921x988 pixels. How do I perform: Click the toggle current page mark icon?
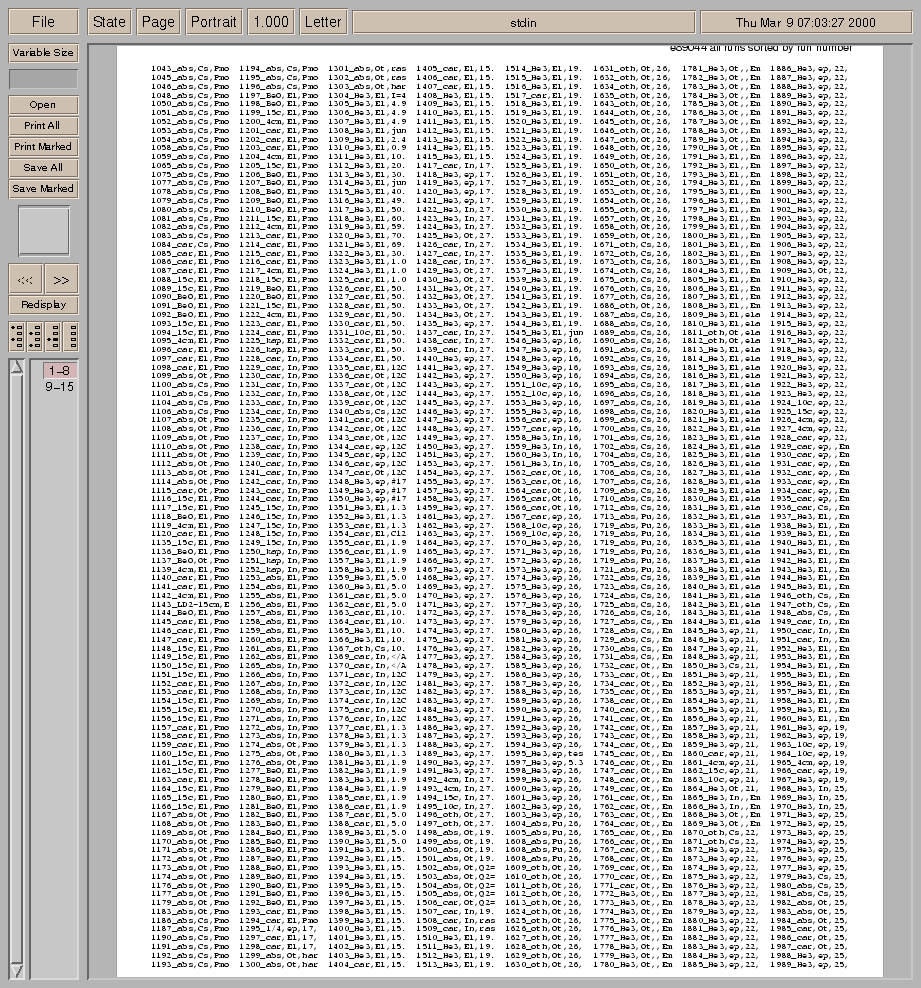click(x=53, y=336)
